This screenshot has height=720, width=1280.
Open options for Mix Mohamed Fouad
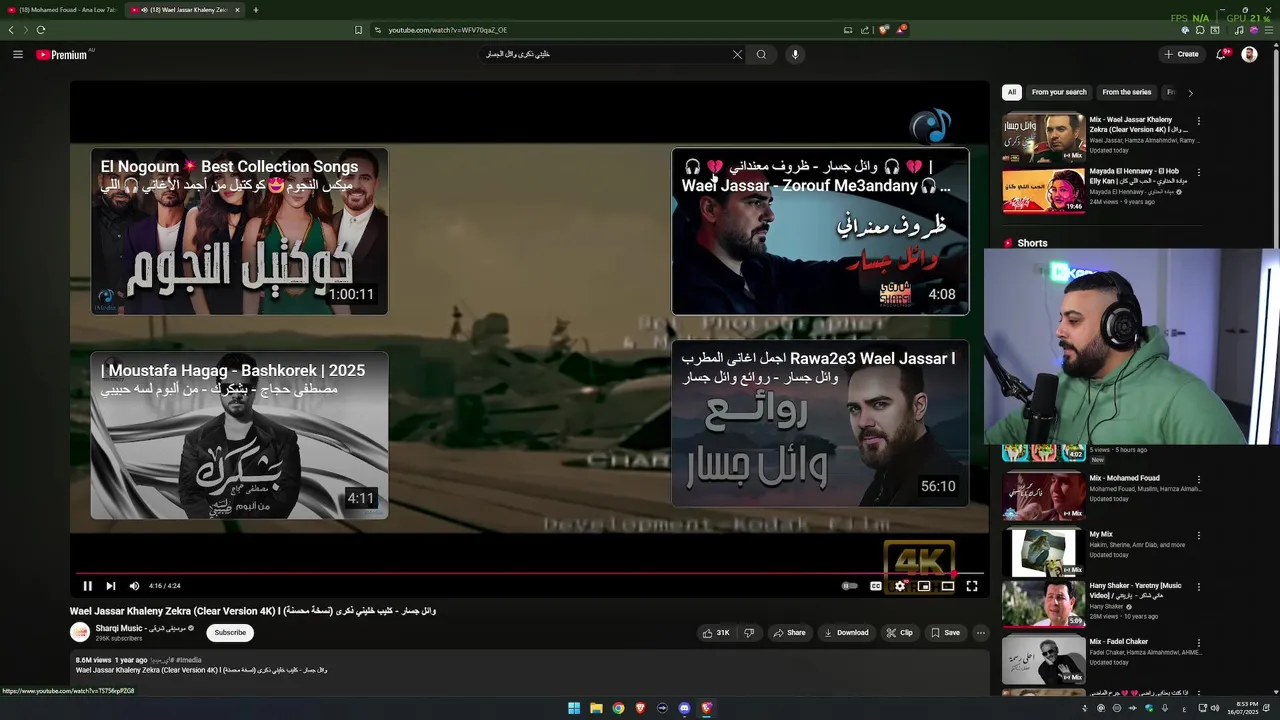[1199, 480]
